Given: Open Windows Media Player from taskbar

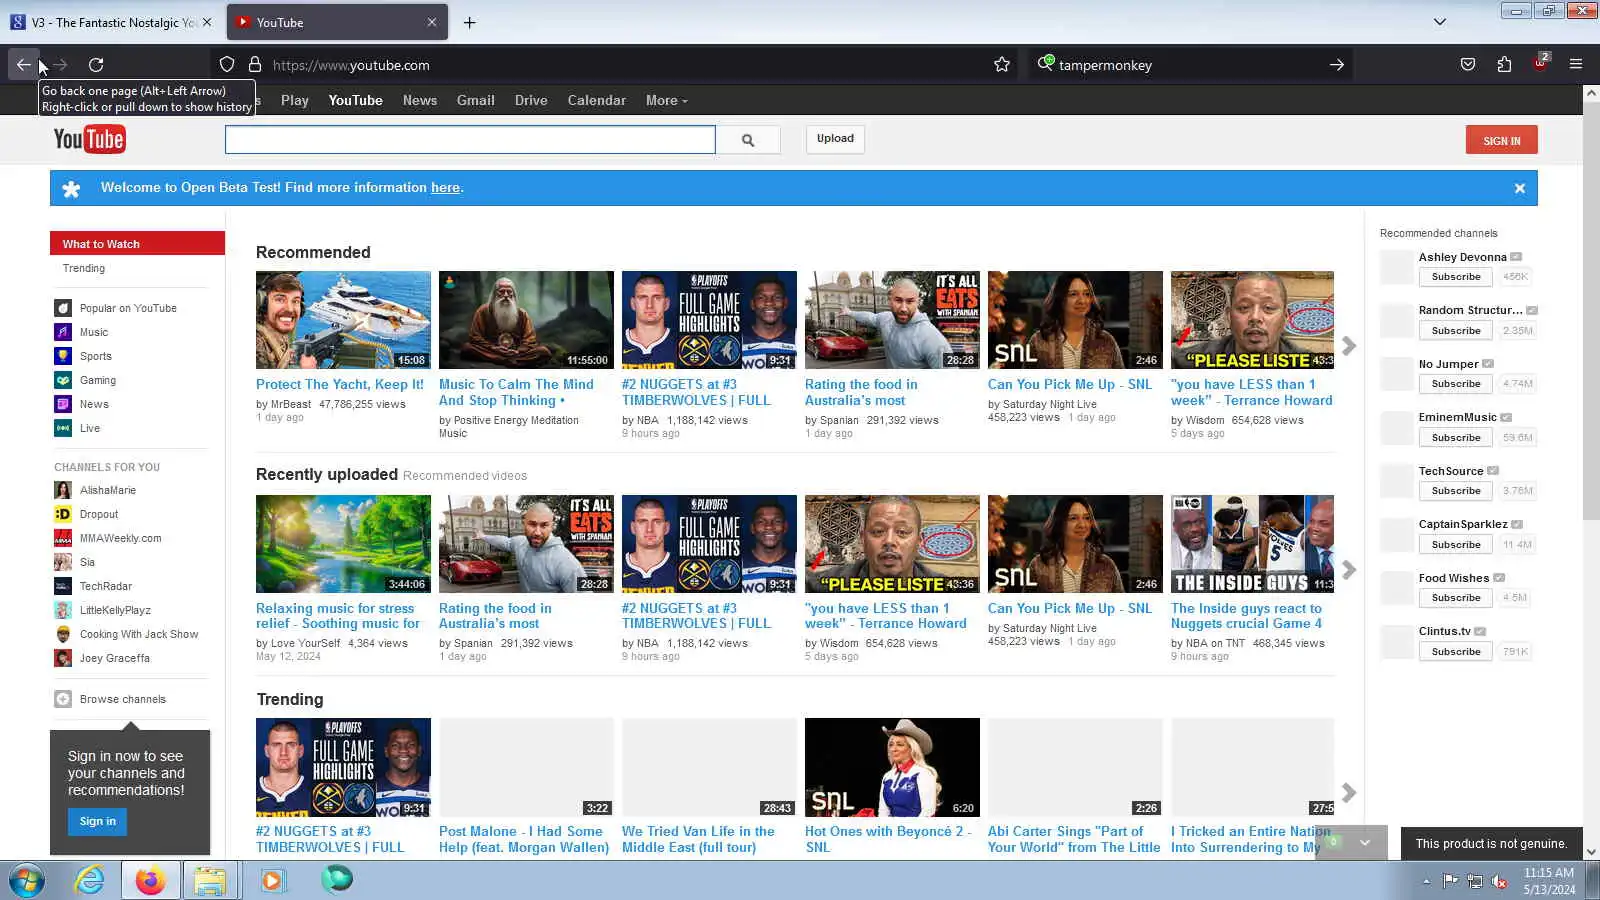Looking at the screenshot, I should (x=272, y=880).
